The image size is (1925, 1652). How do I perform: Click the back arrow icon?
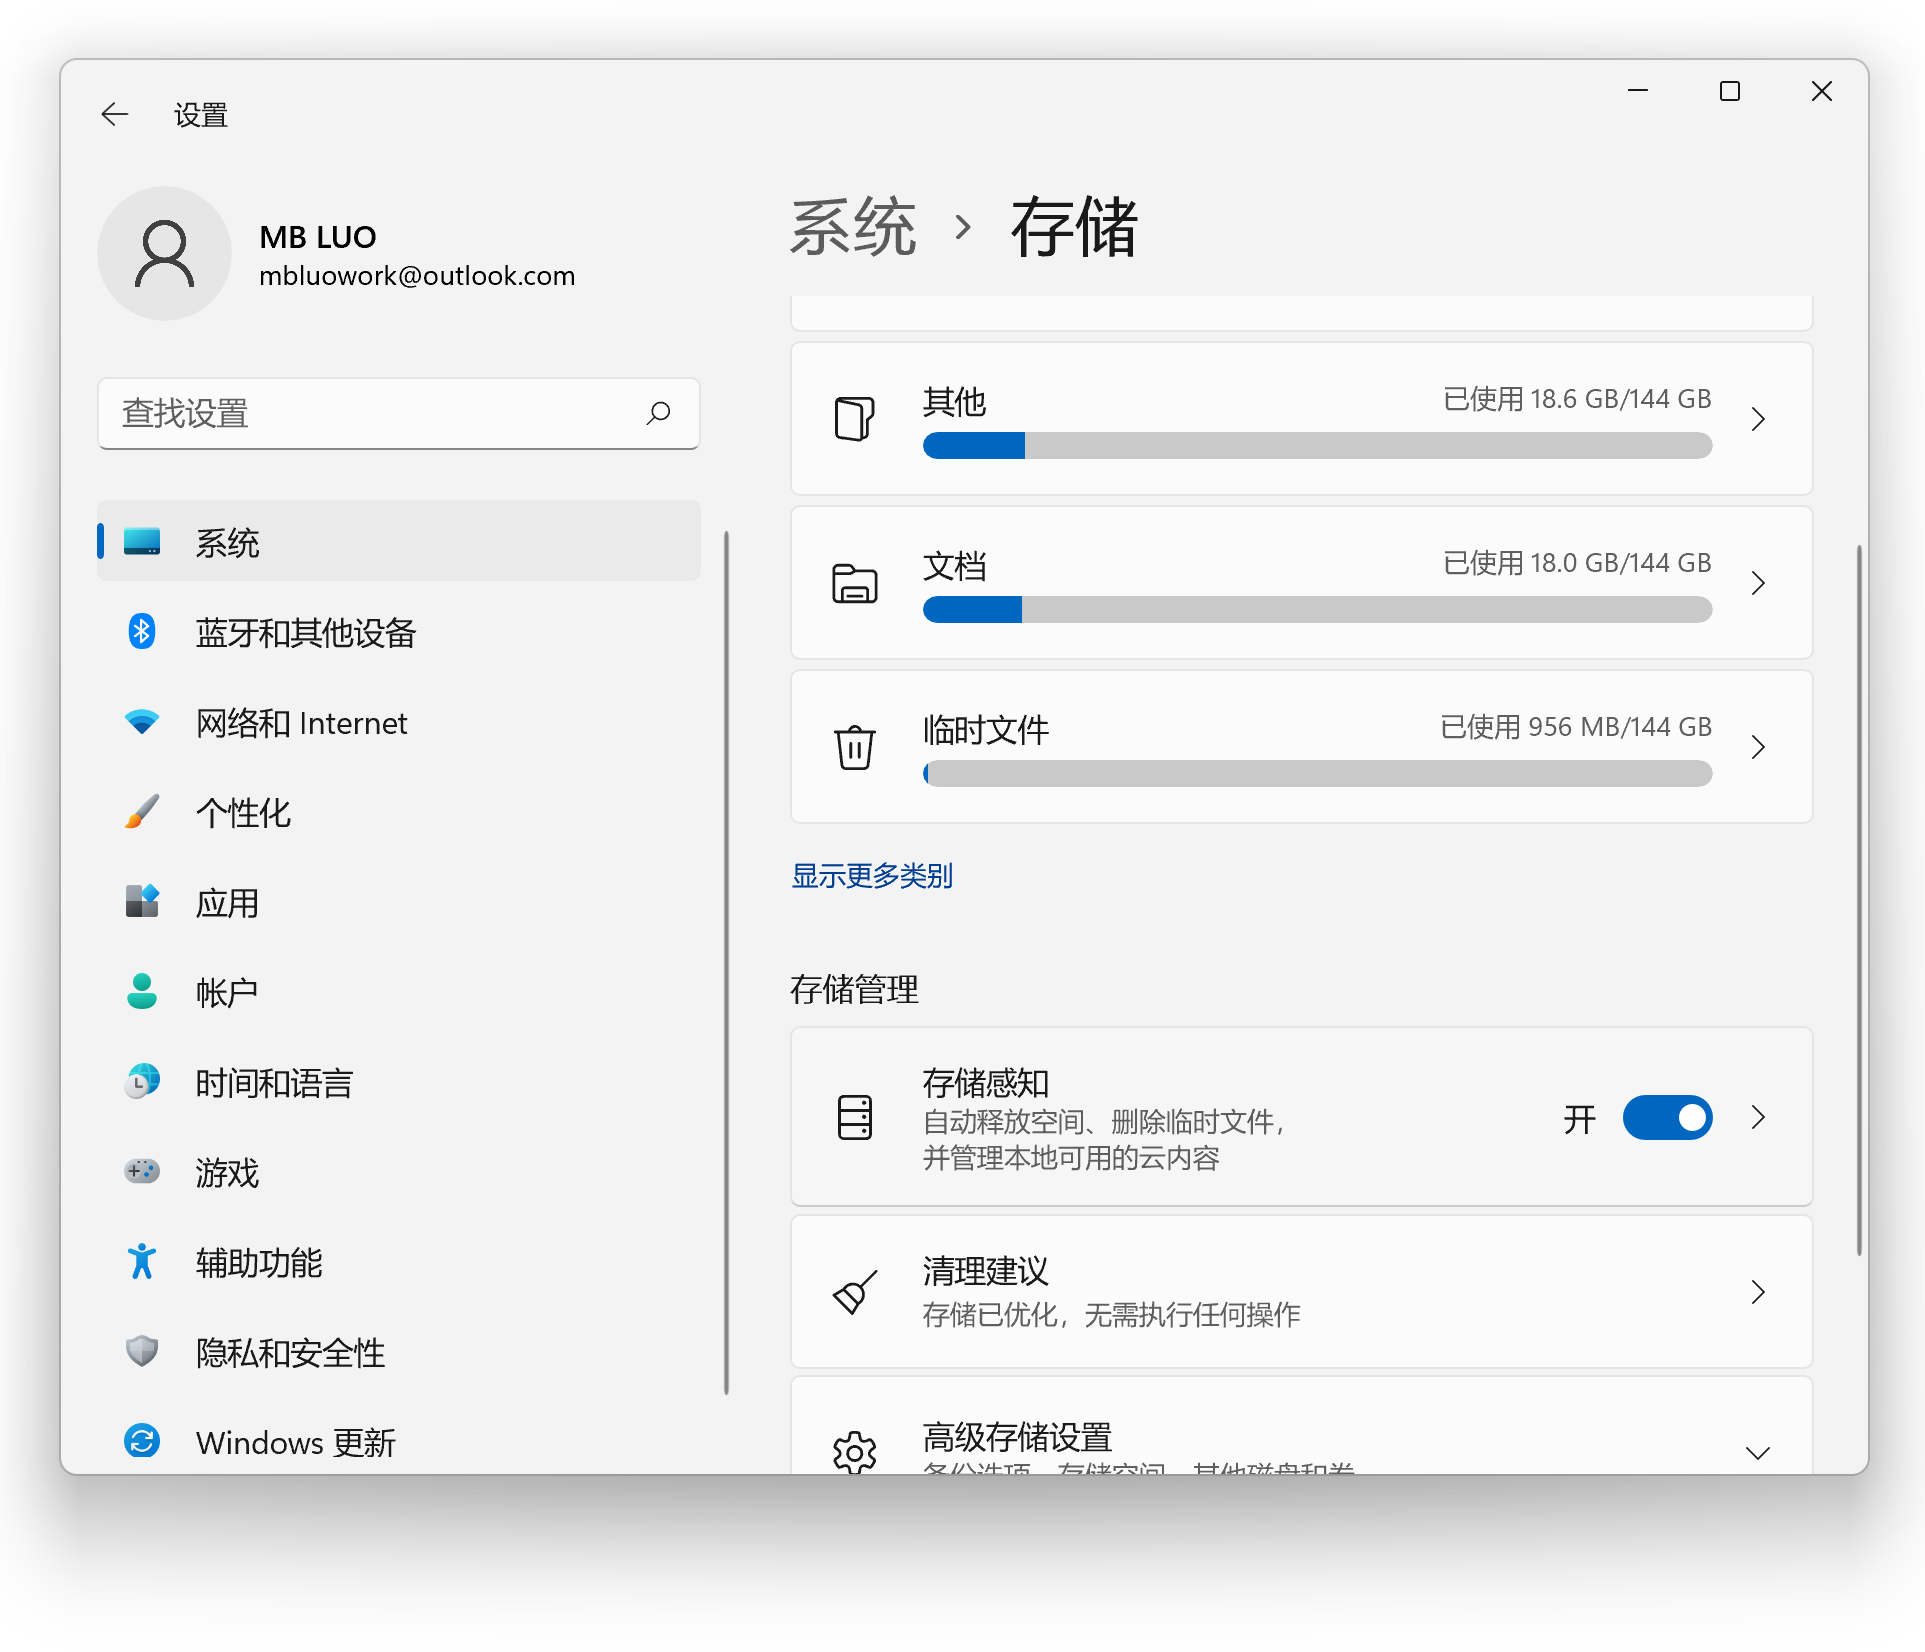coord(115,114)
